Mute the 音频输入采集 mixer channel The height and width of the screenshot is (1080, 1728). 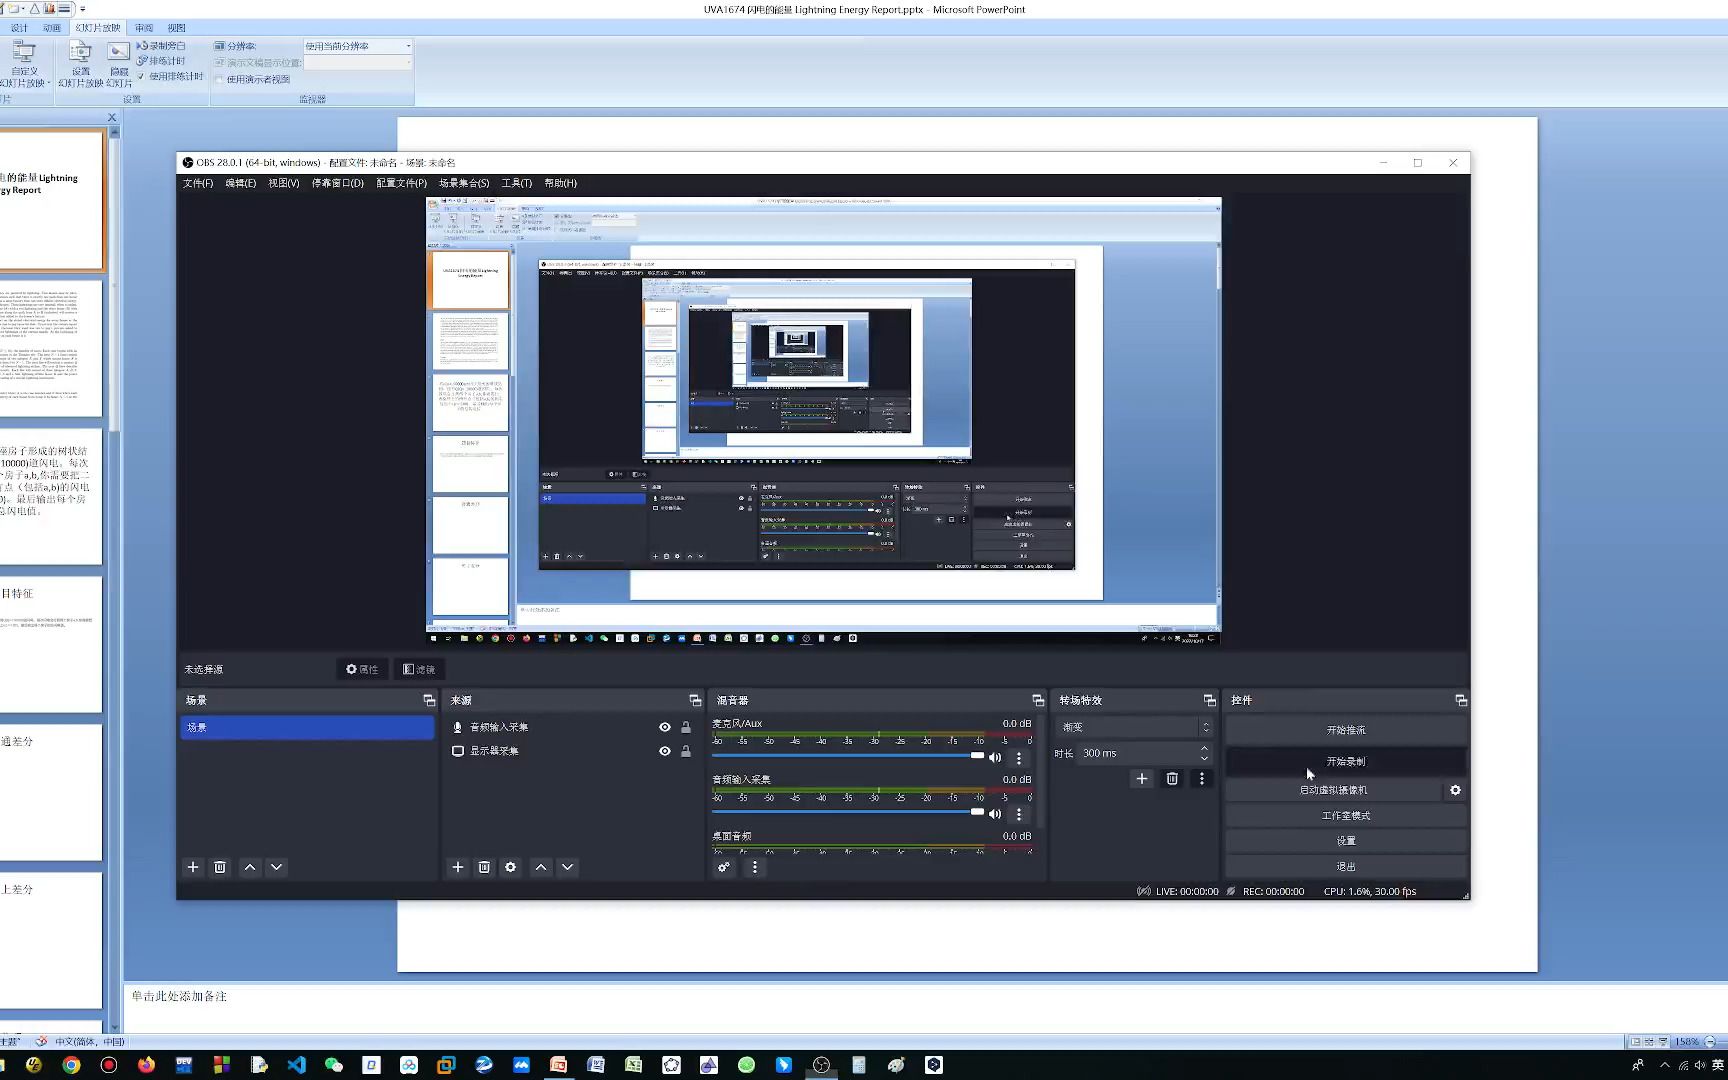point(995,814)
